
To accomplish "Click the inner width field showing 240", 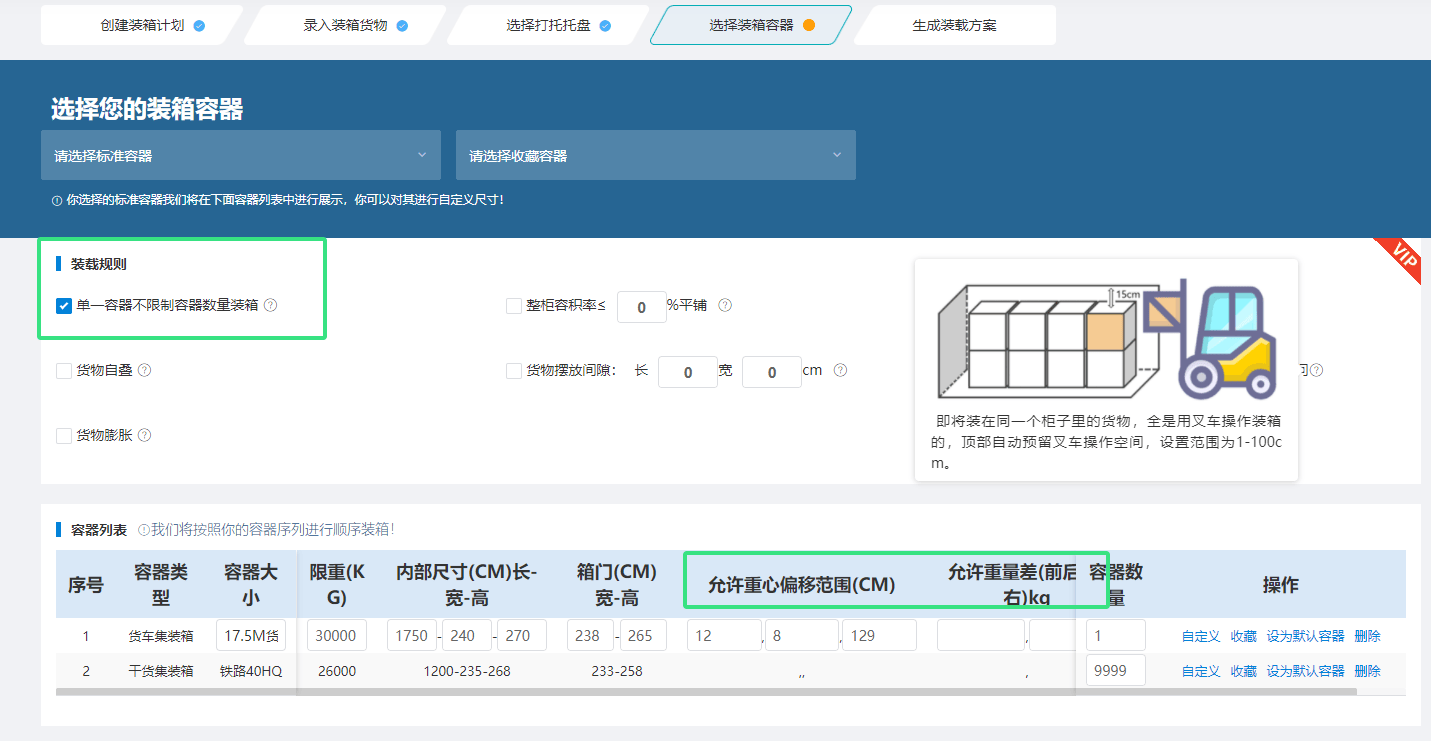I will coord(467,635).
